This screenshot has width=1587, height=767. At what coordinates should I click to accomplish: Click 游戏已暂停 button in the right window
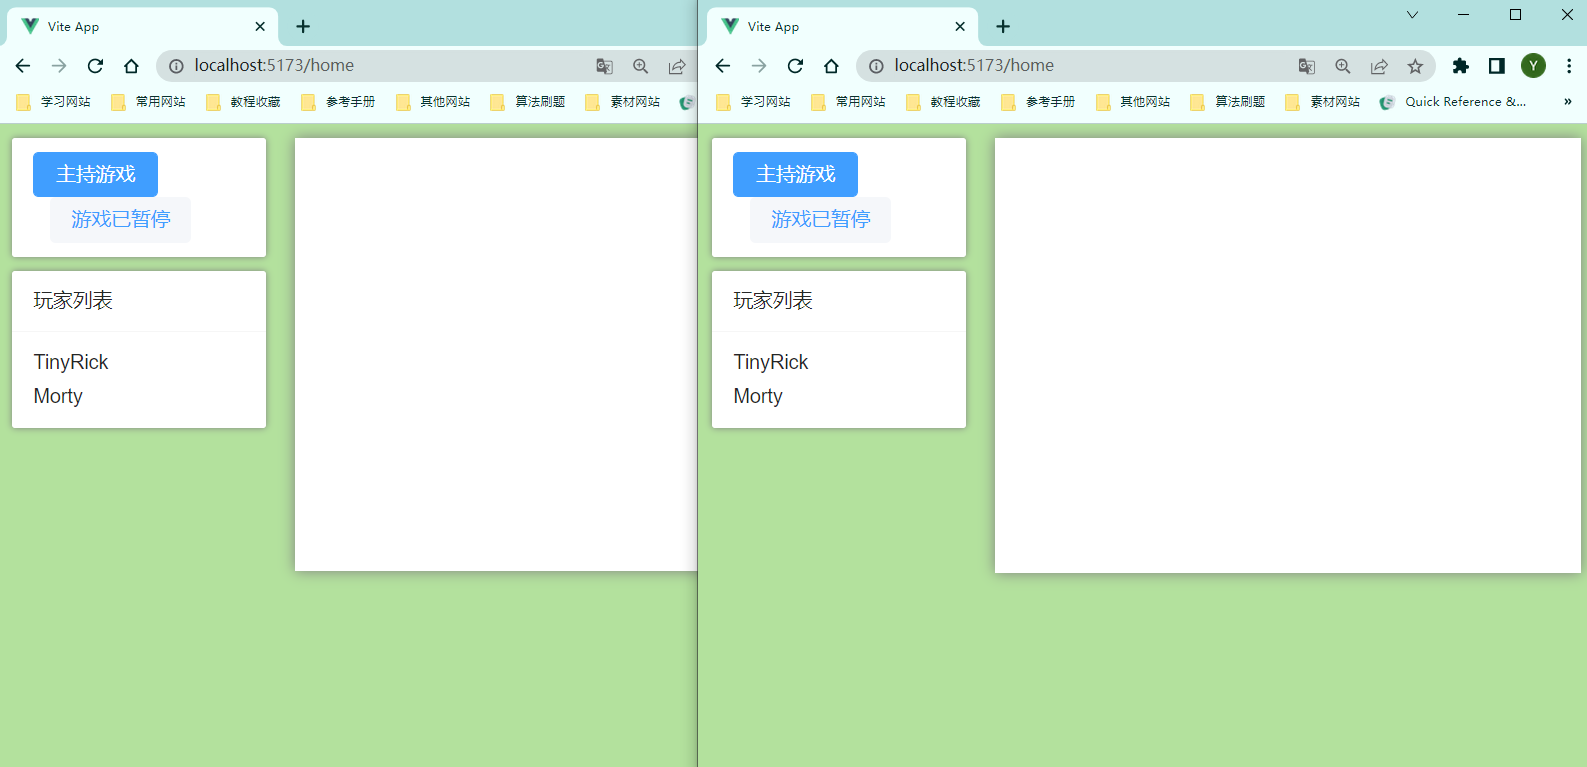tap(820, 219)
